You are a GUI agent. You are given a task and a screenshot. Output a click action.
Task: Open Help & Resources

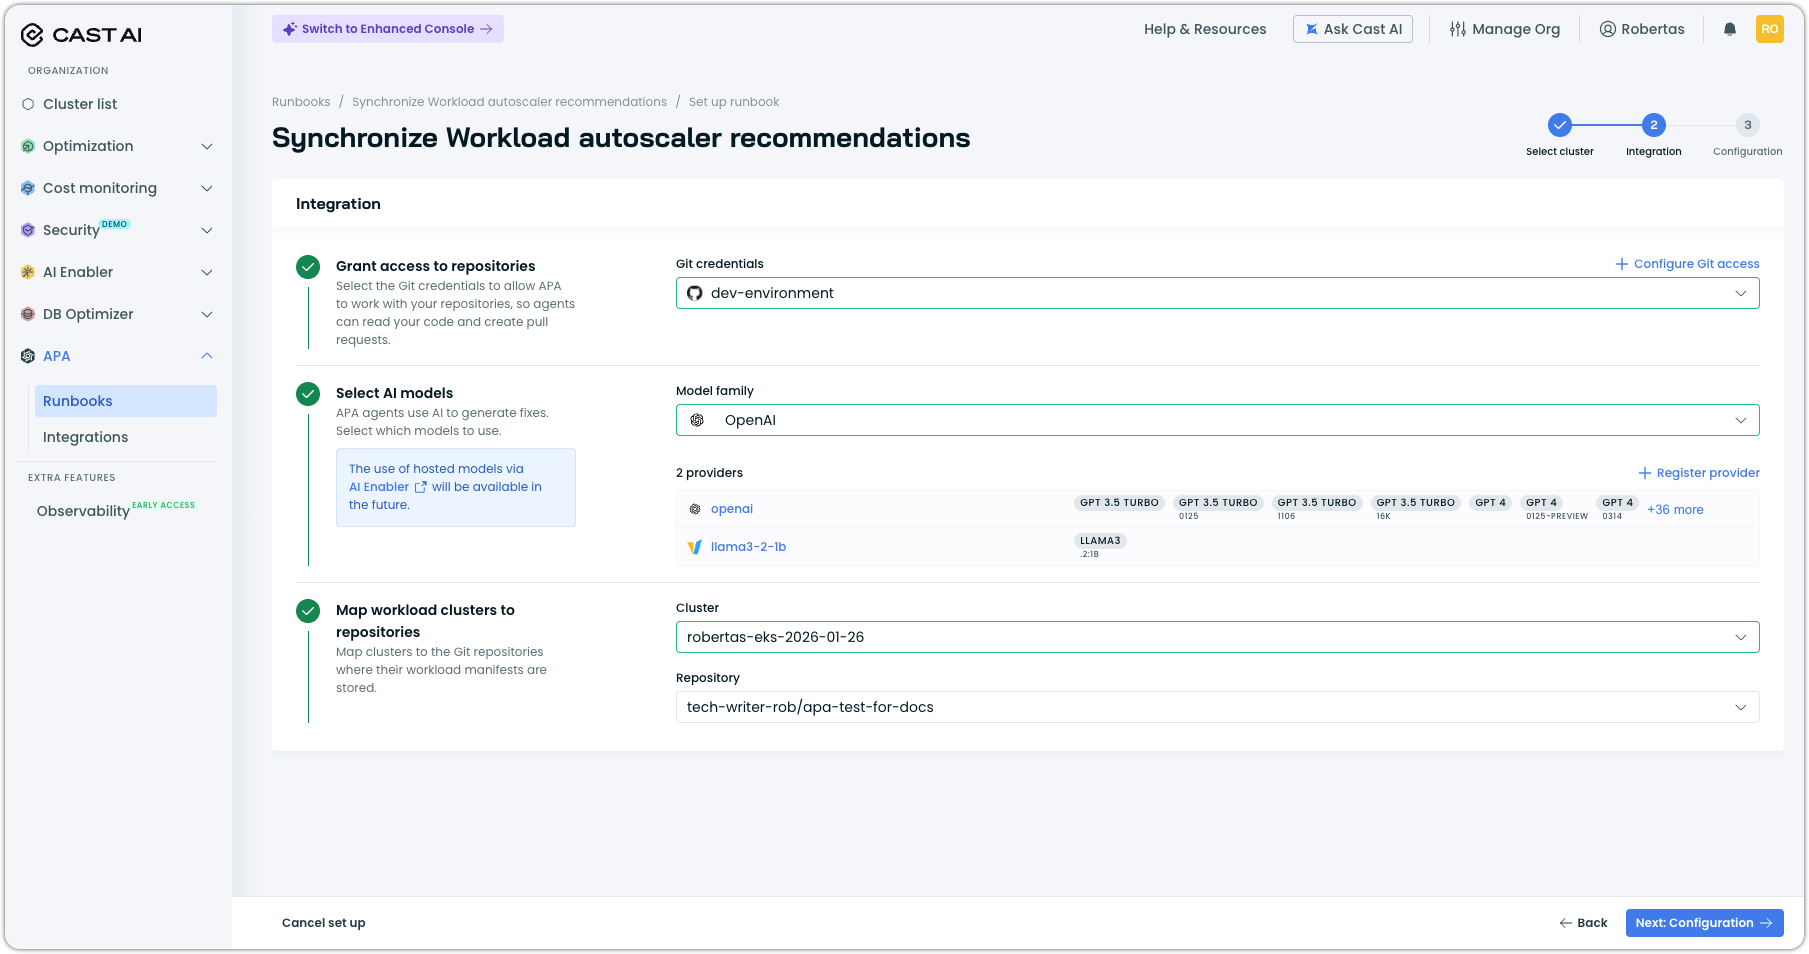[x=1205, y=29]
